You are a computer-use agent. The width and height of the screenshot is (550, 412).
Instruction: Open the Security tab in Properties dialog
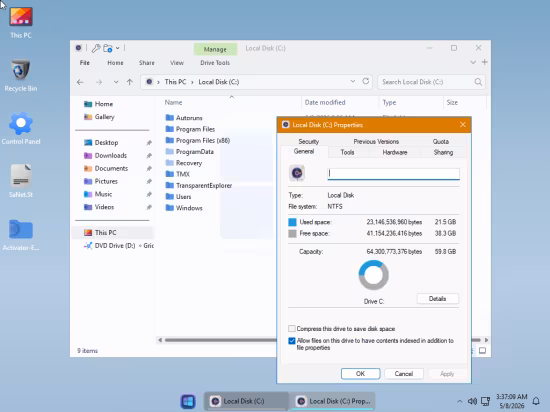(309, 142)
